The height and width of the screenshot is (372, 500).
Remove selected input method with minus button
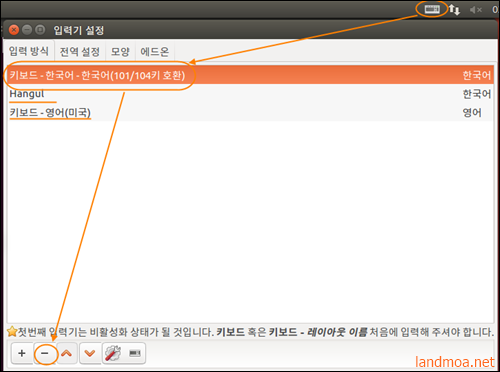[45, 353]
